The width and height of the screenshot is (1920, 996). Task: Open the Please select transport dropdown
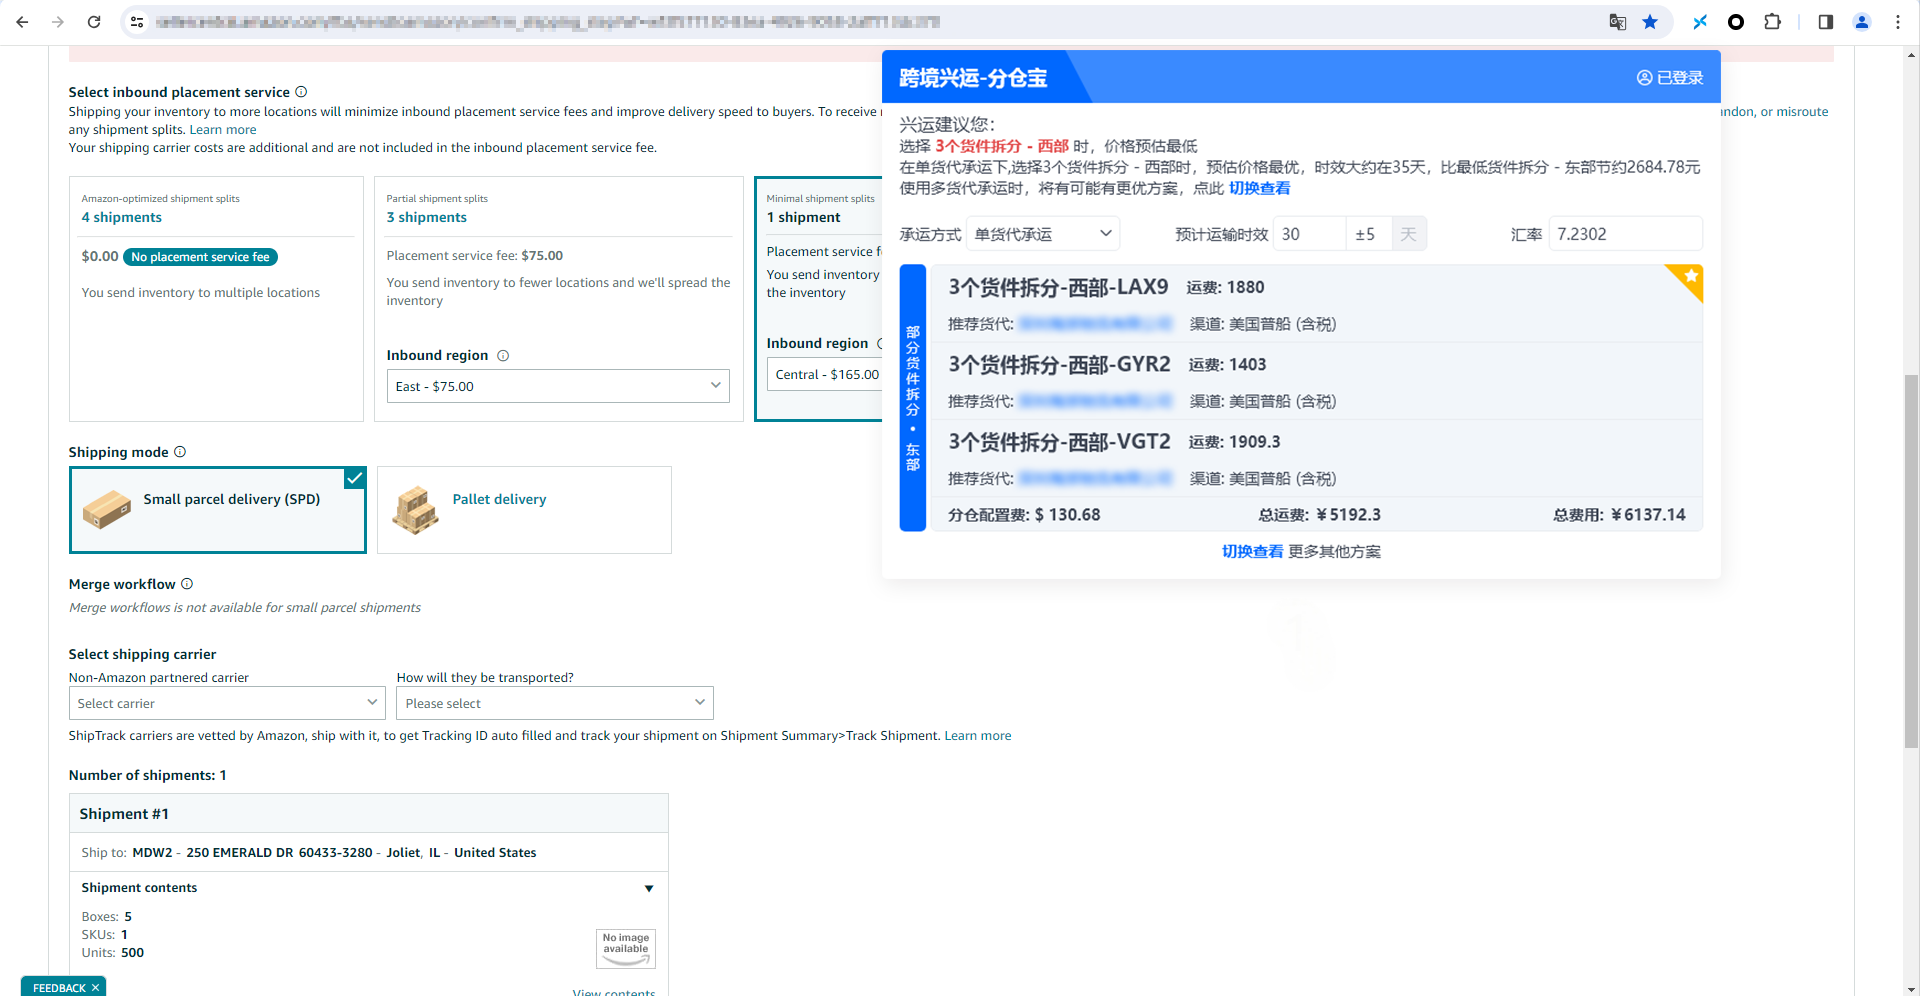(x=555, y=703)
